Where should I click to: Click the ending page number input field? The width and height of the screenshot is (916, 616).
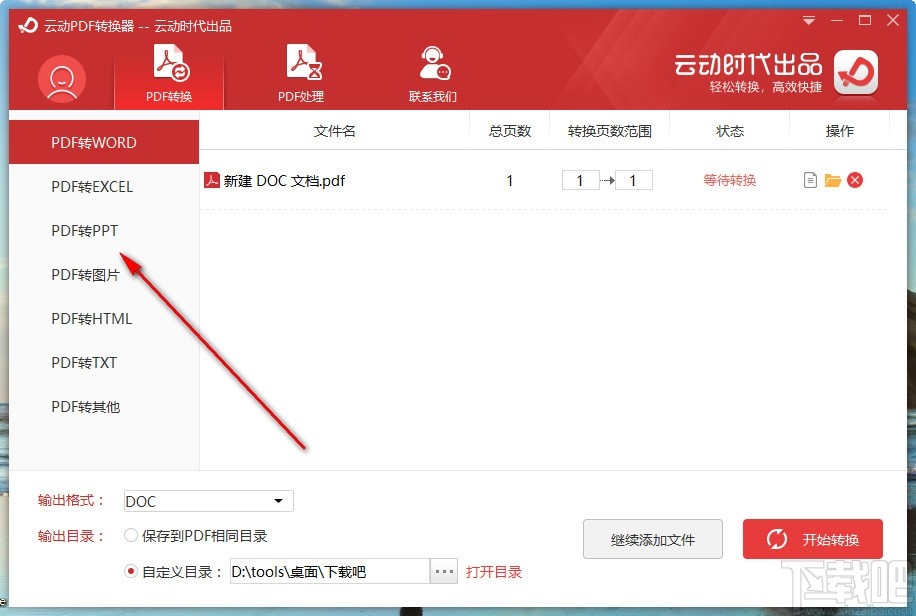coord(633,180)
